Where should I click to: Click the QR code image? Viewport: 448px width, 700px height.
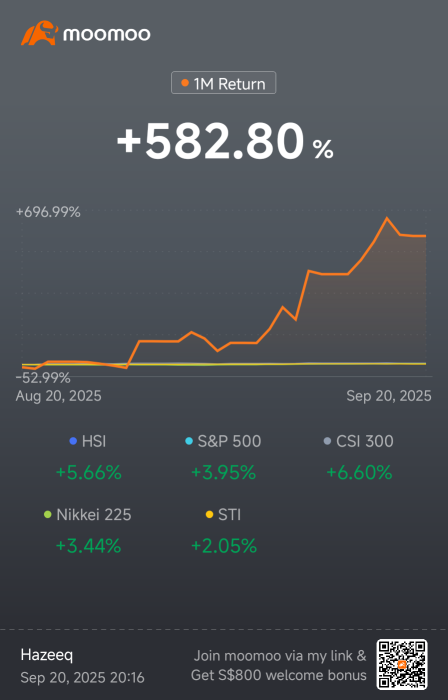(402, 664)
